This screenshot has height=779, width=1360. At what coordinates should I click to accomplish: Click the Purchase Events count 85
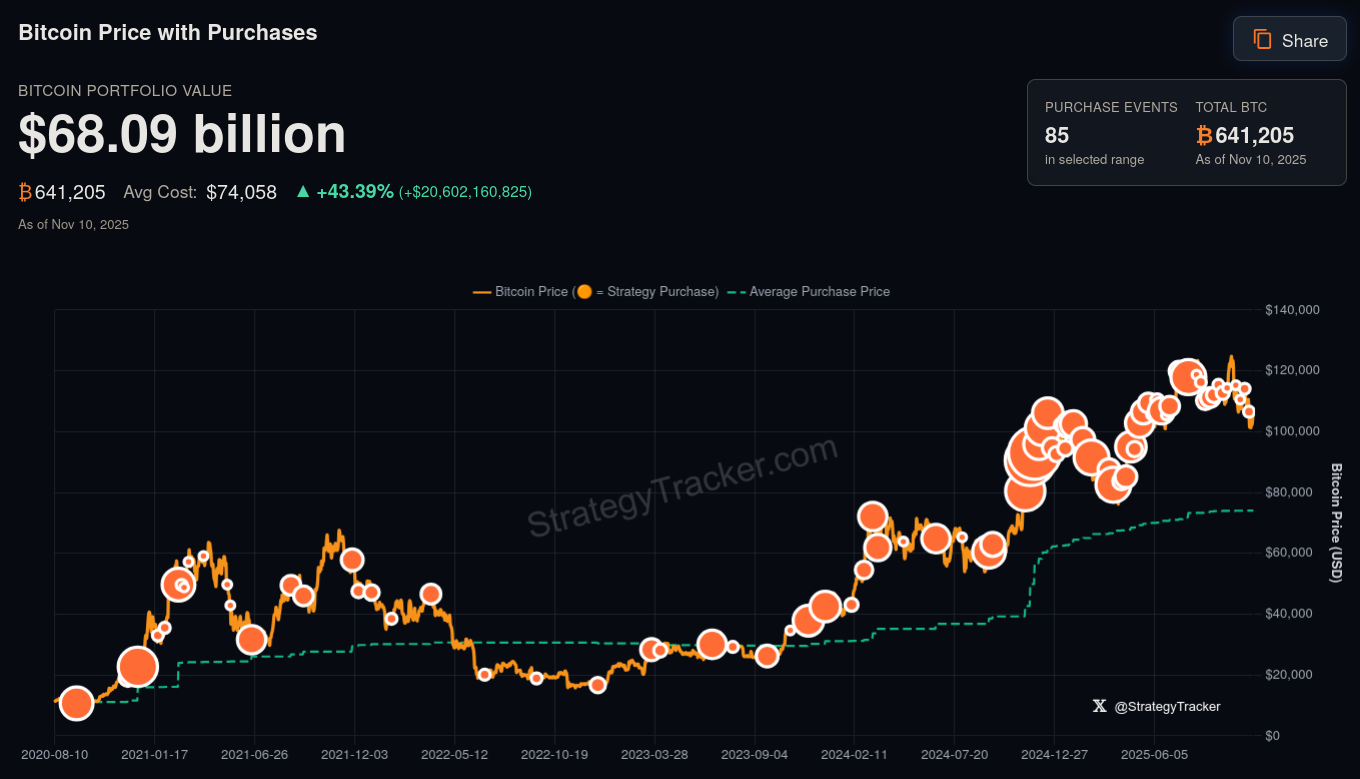coord(1057,136)
